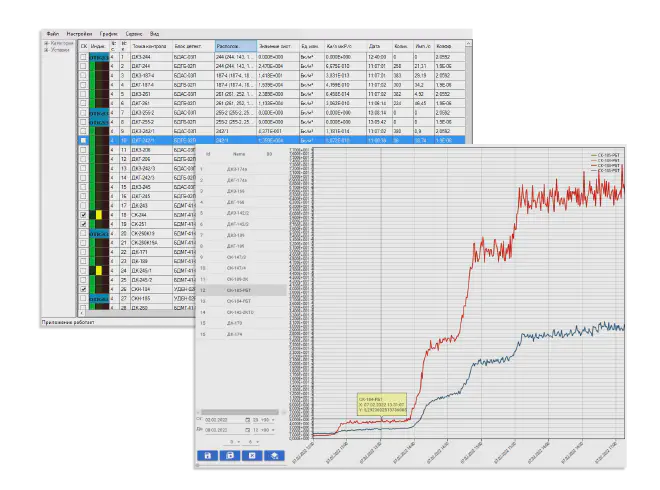
Task: Click the blue X clear icon button
Action: (252, 455)
